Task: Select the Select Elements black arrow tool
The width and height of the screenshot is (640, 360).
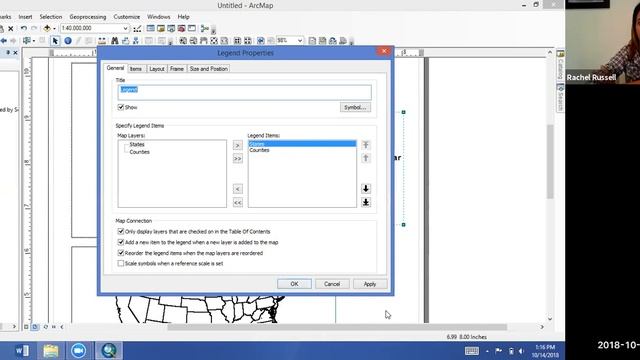Action: [x=55, y=41]
